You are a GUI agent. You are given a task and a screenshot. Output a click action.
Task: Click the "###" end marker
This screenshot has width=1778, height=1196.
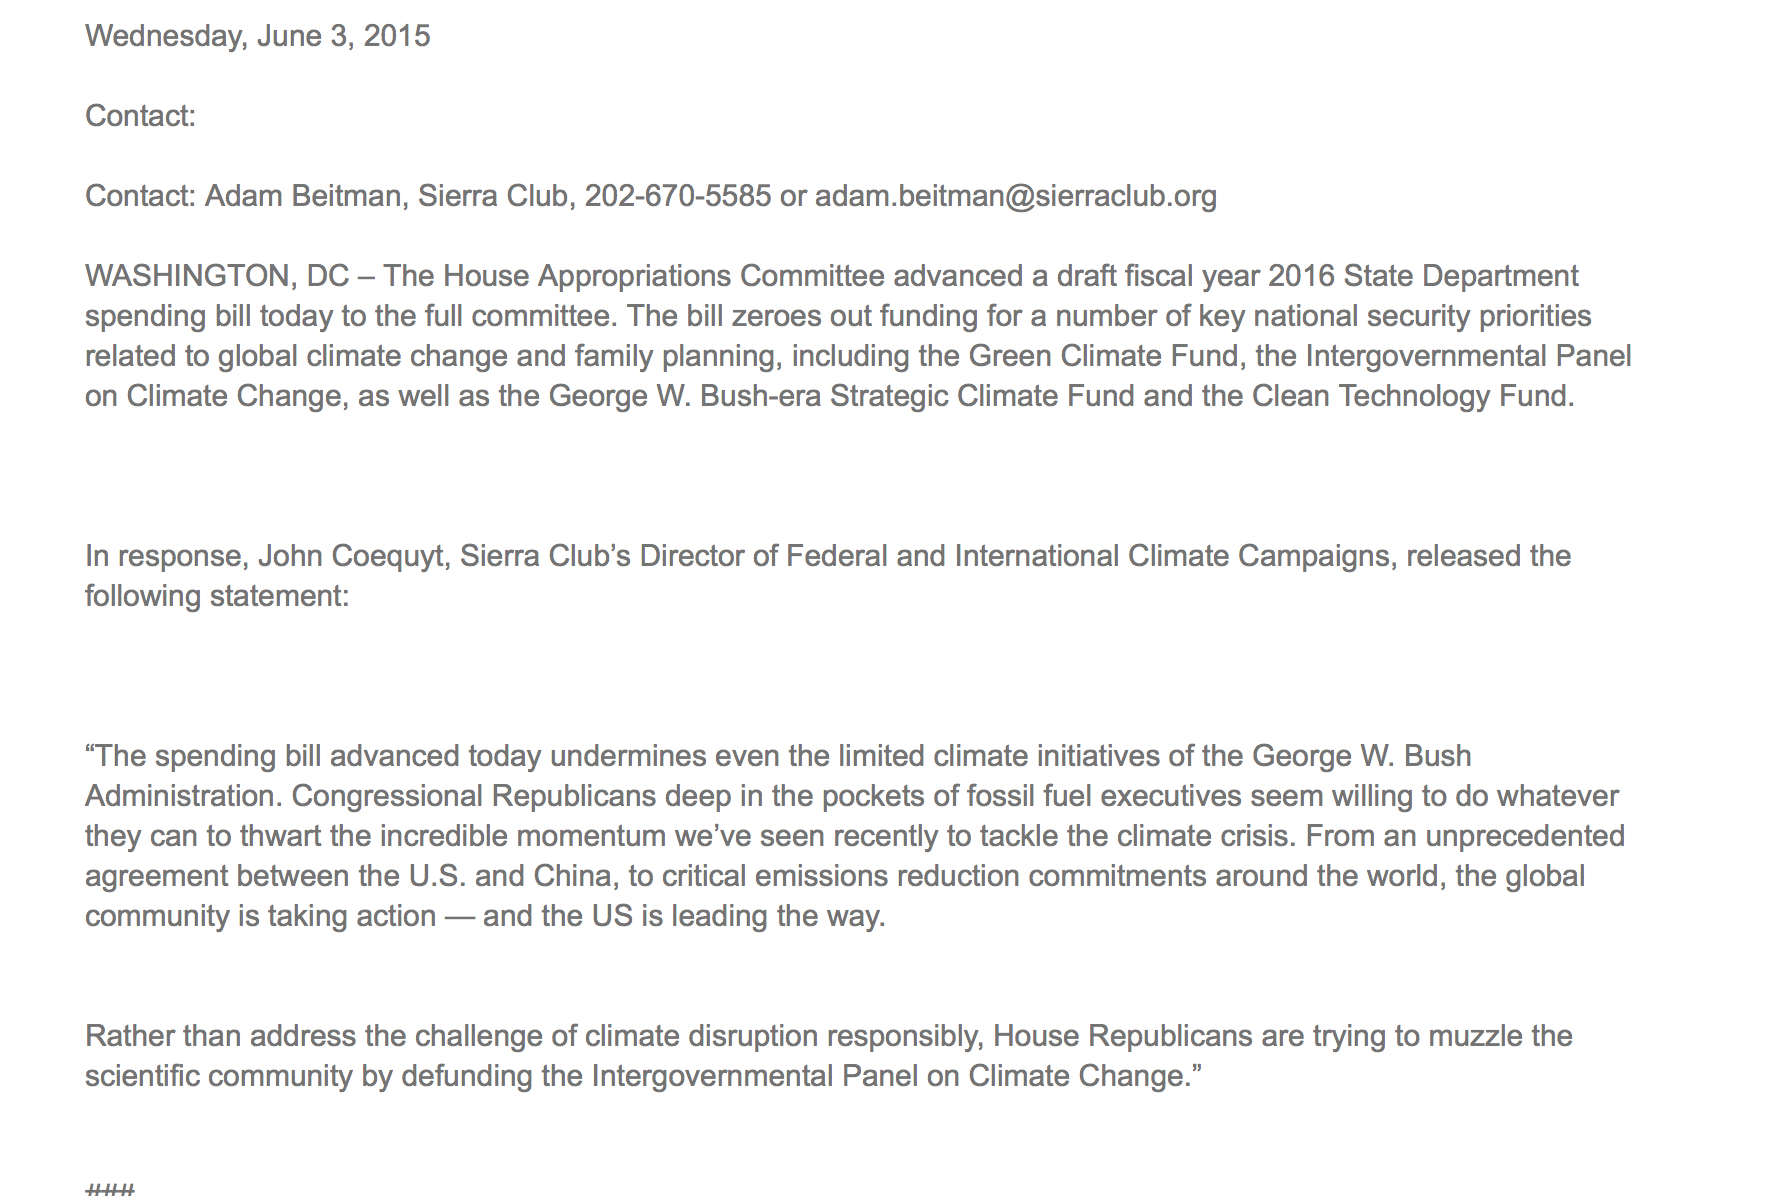[x=110, y=1189]
